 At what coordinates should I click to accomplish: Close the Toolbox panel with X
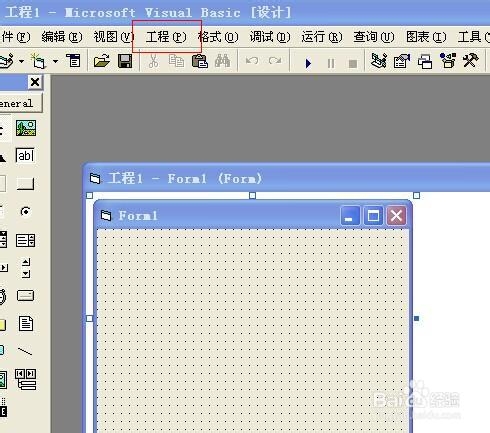pos(35,82)
